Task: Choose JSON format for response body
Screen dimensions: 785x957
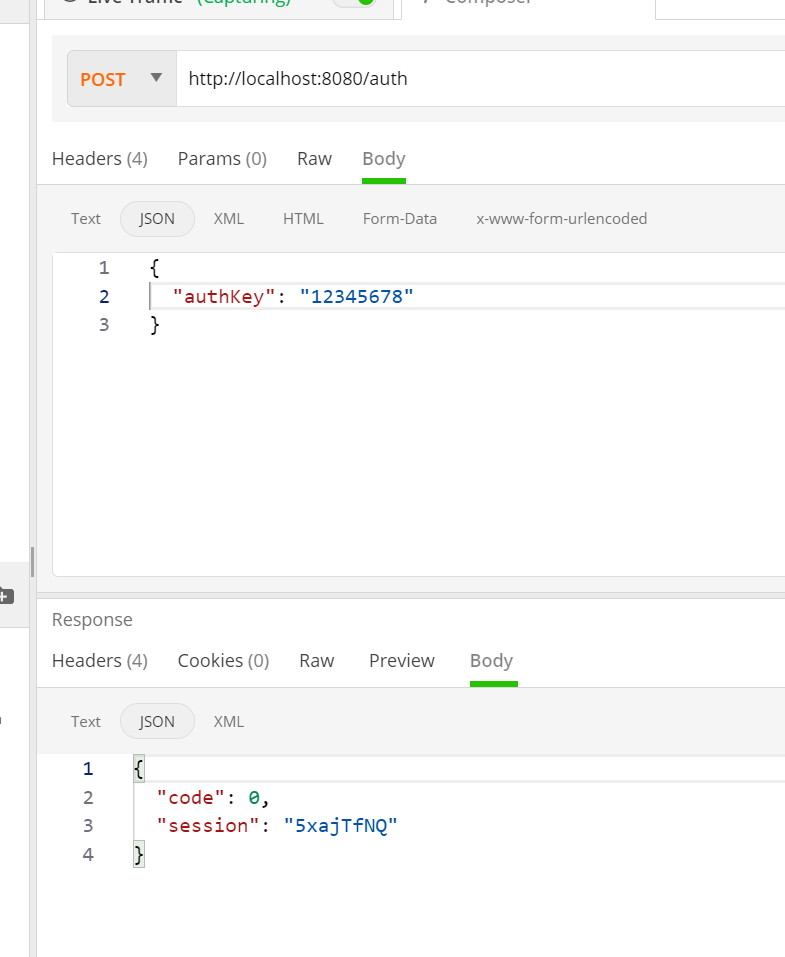Action: 157,721
